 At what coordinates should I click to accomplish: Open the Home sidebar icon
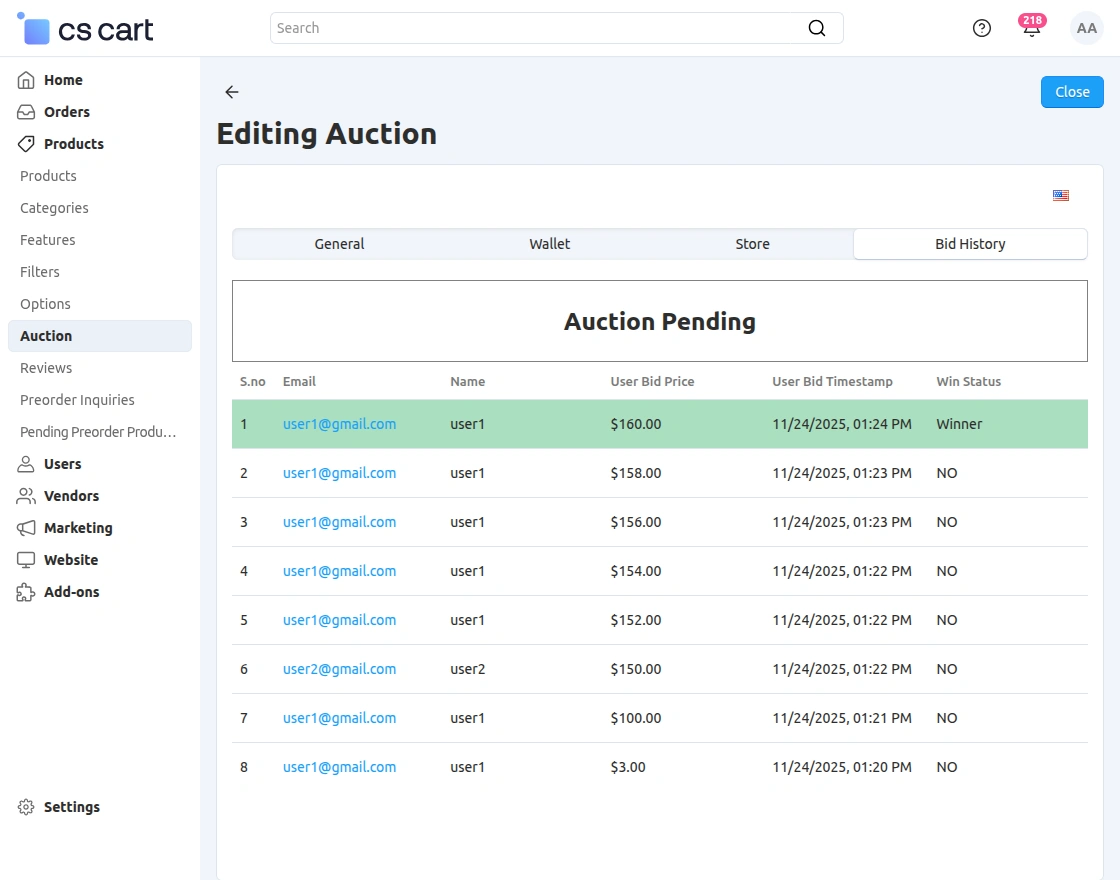(26, 79)
